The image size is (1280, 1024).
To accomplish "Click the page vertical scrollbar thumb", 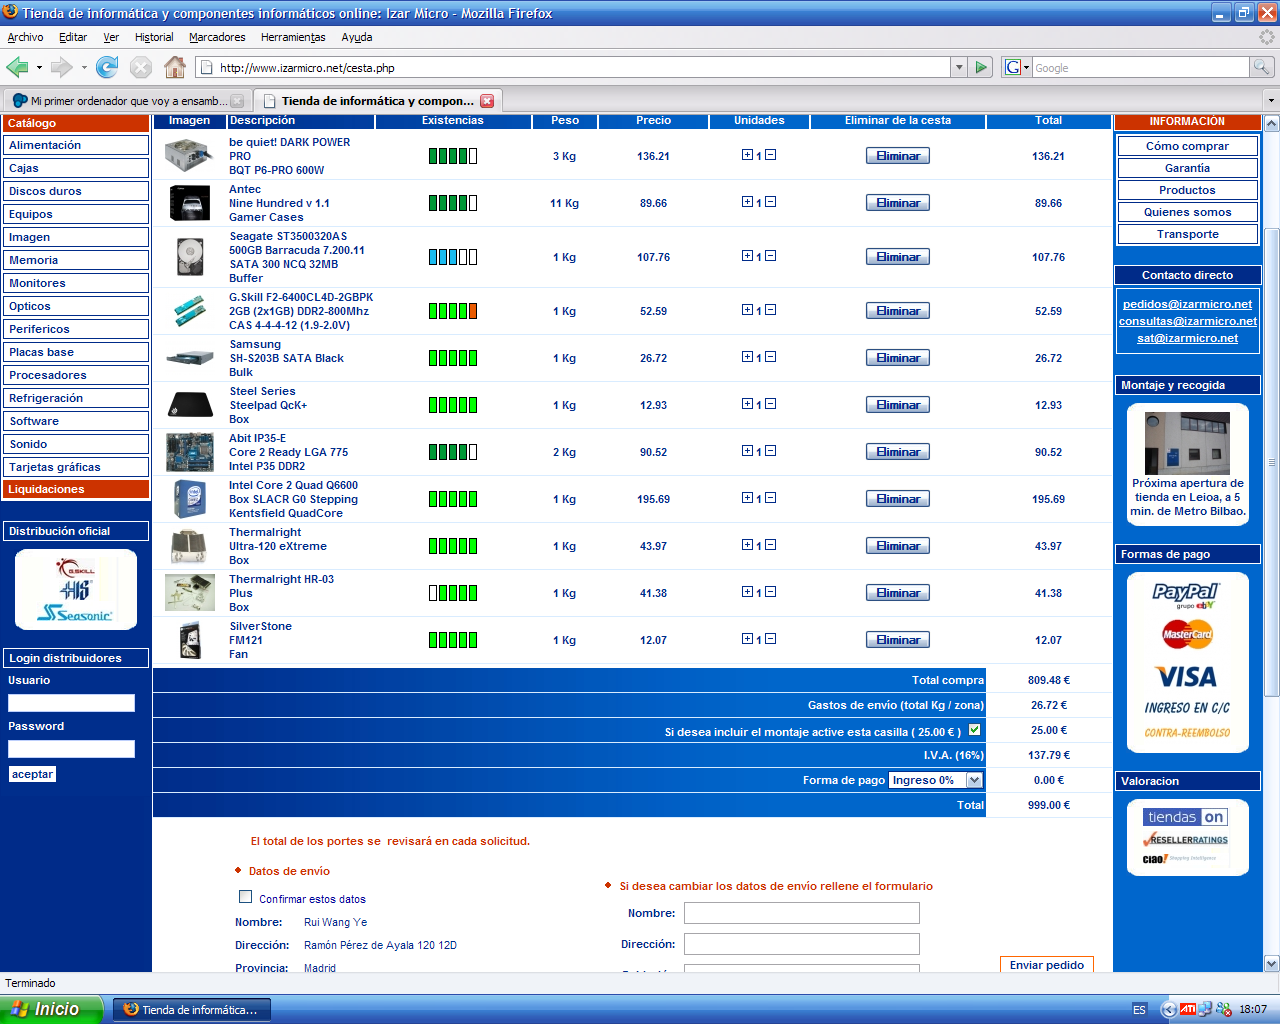I will [x=1271, y=462].
